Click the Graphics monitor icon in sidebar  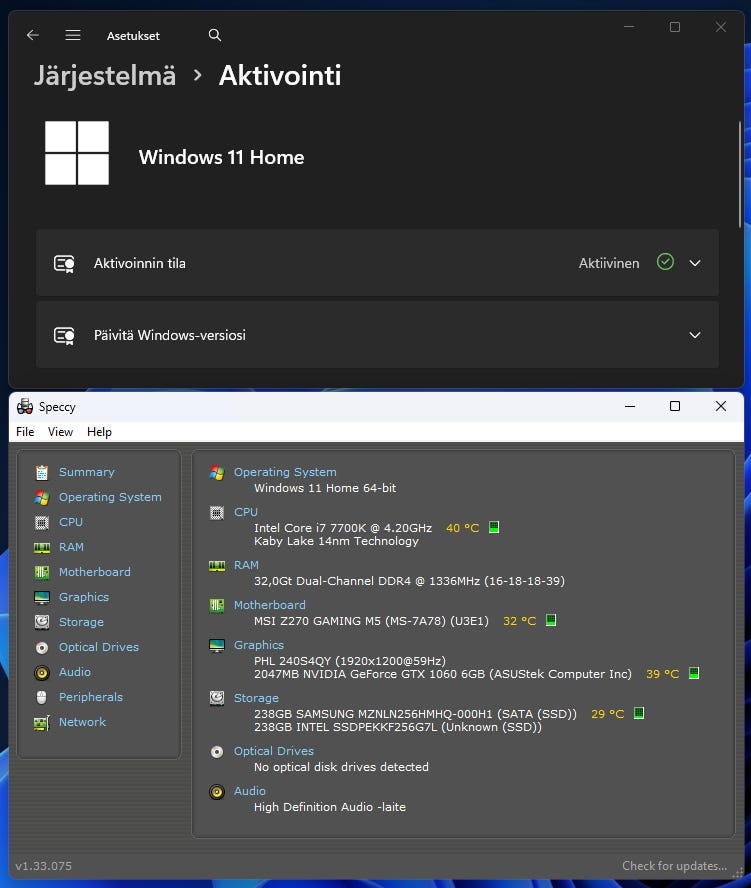point(42,597)
